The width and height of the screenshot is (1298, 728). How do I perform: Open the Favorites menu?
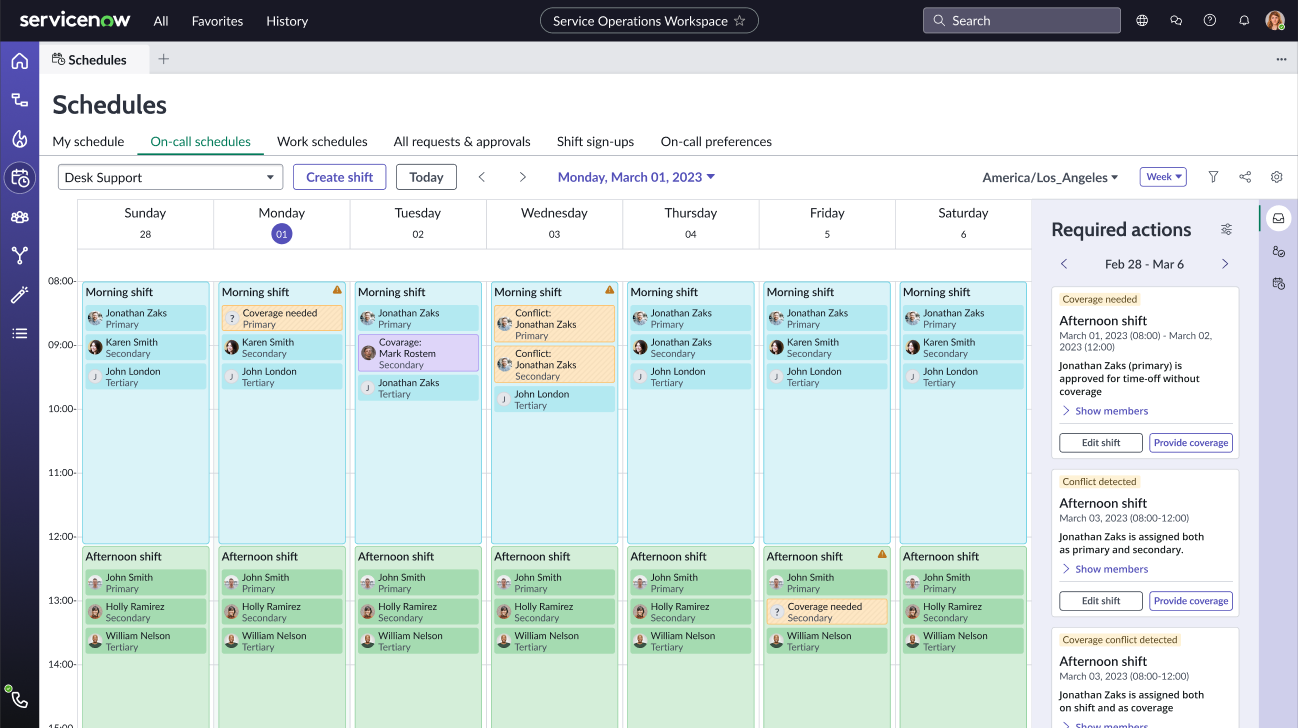tap(217, 21)
